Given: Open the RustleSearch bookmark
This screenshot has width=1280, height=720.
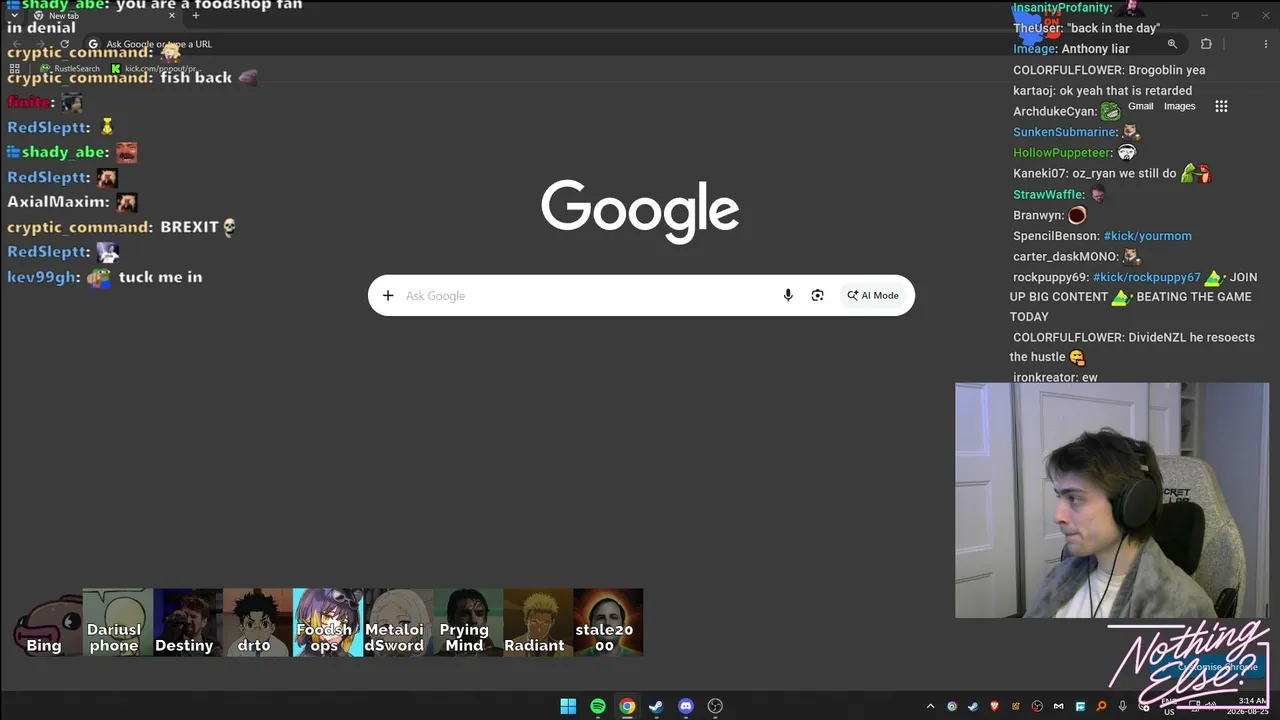Looking at the screenshot, I should pos(70,69).
